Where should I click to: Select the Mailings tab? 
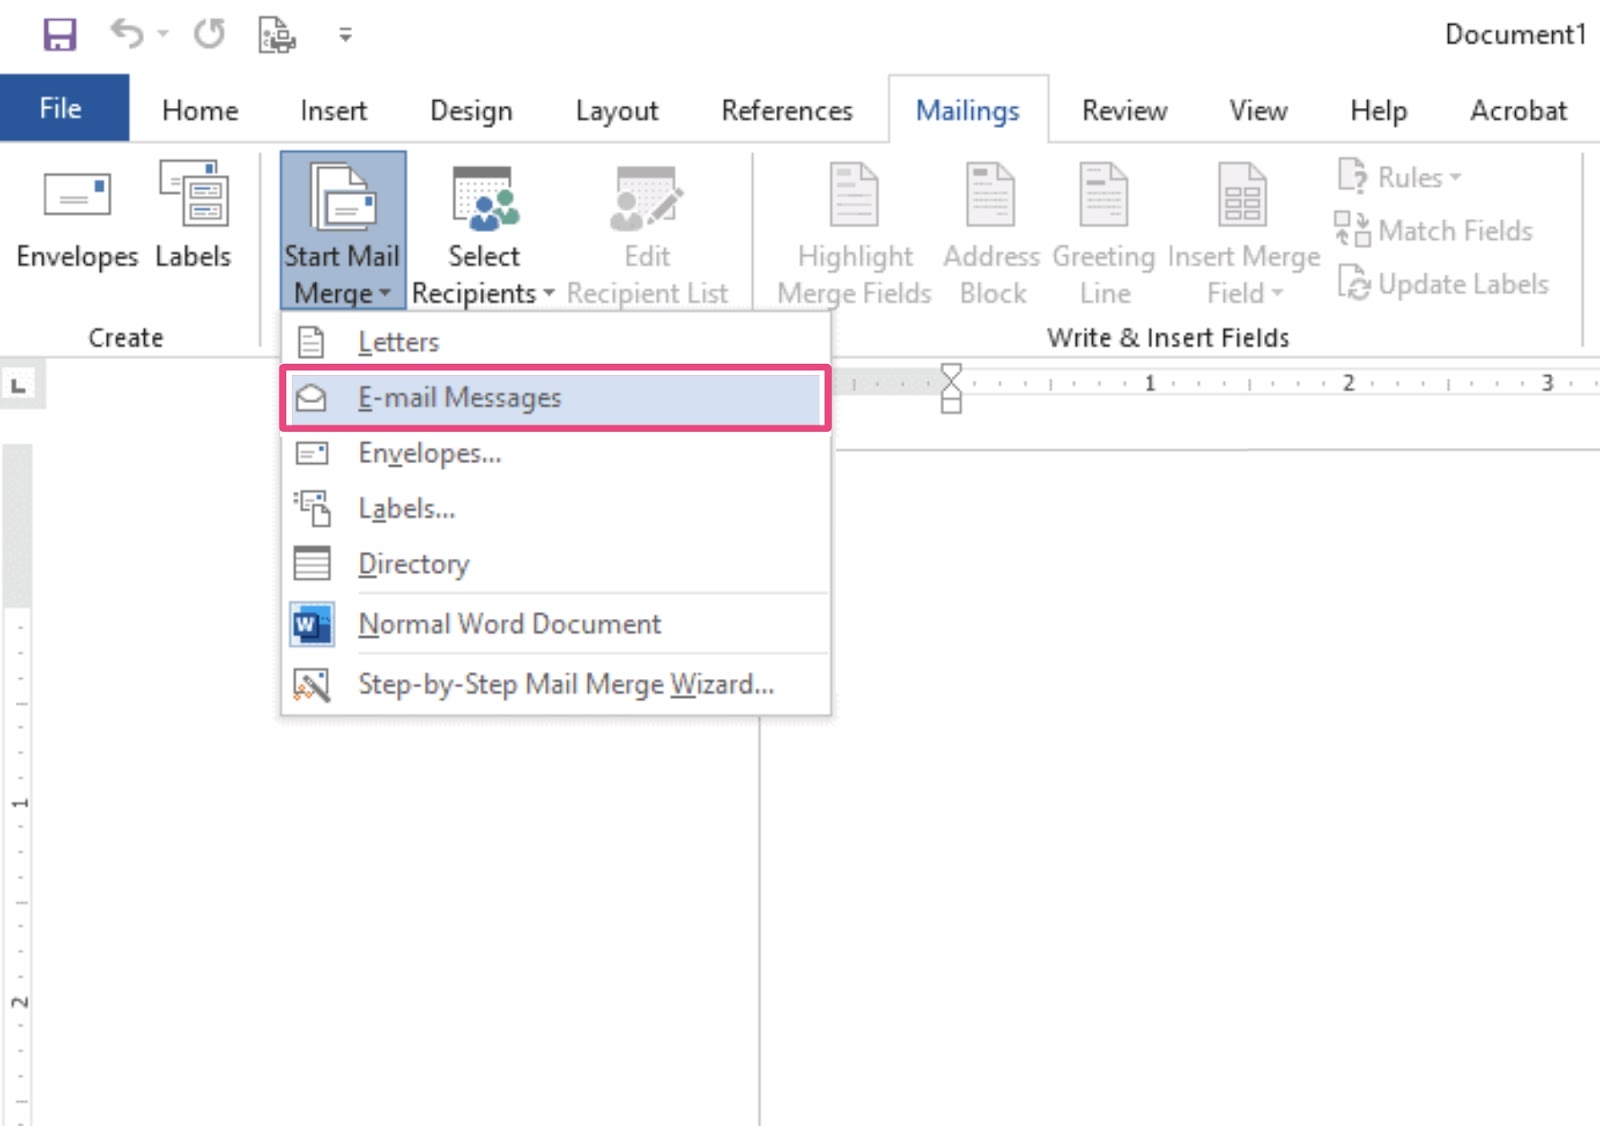coord(967,110)
